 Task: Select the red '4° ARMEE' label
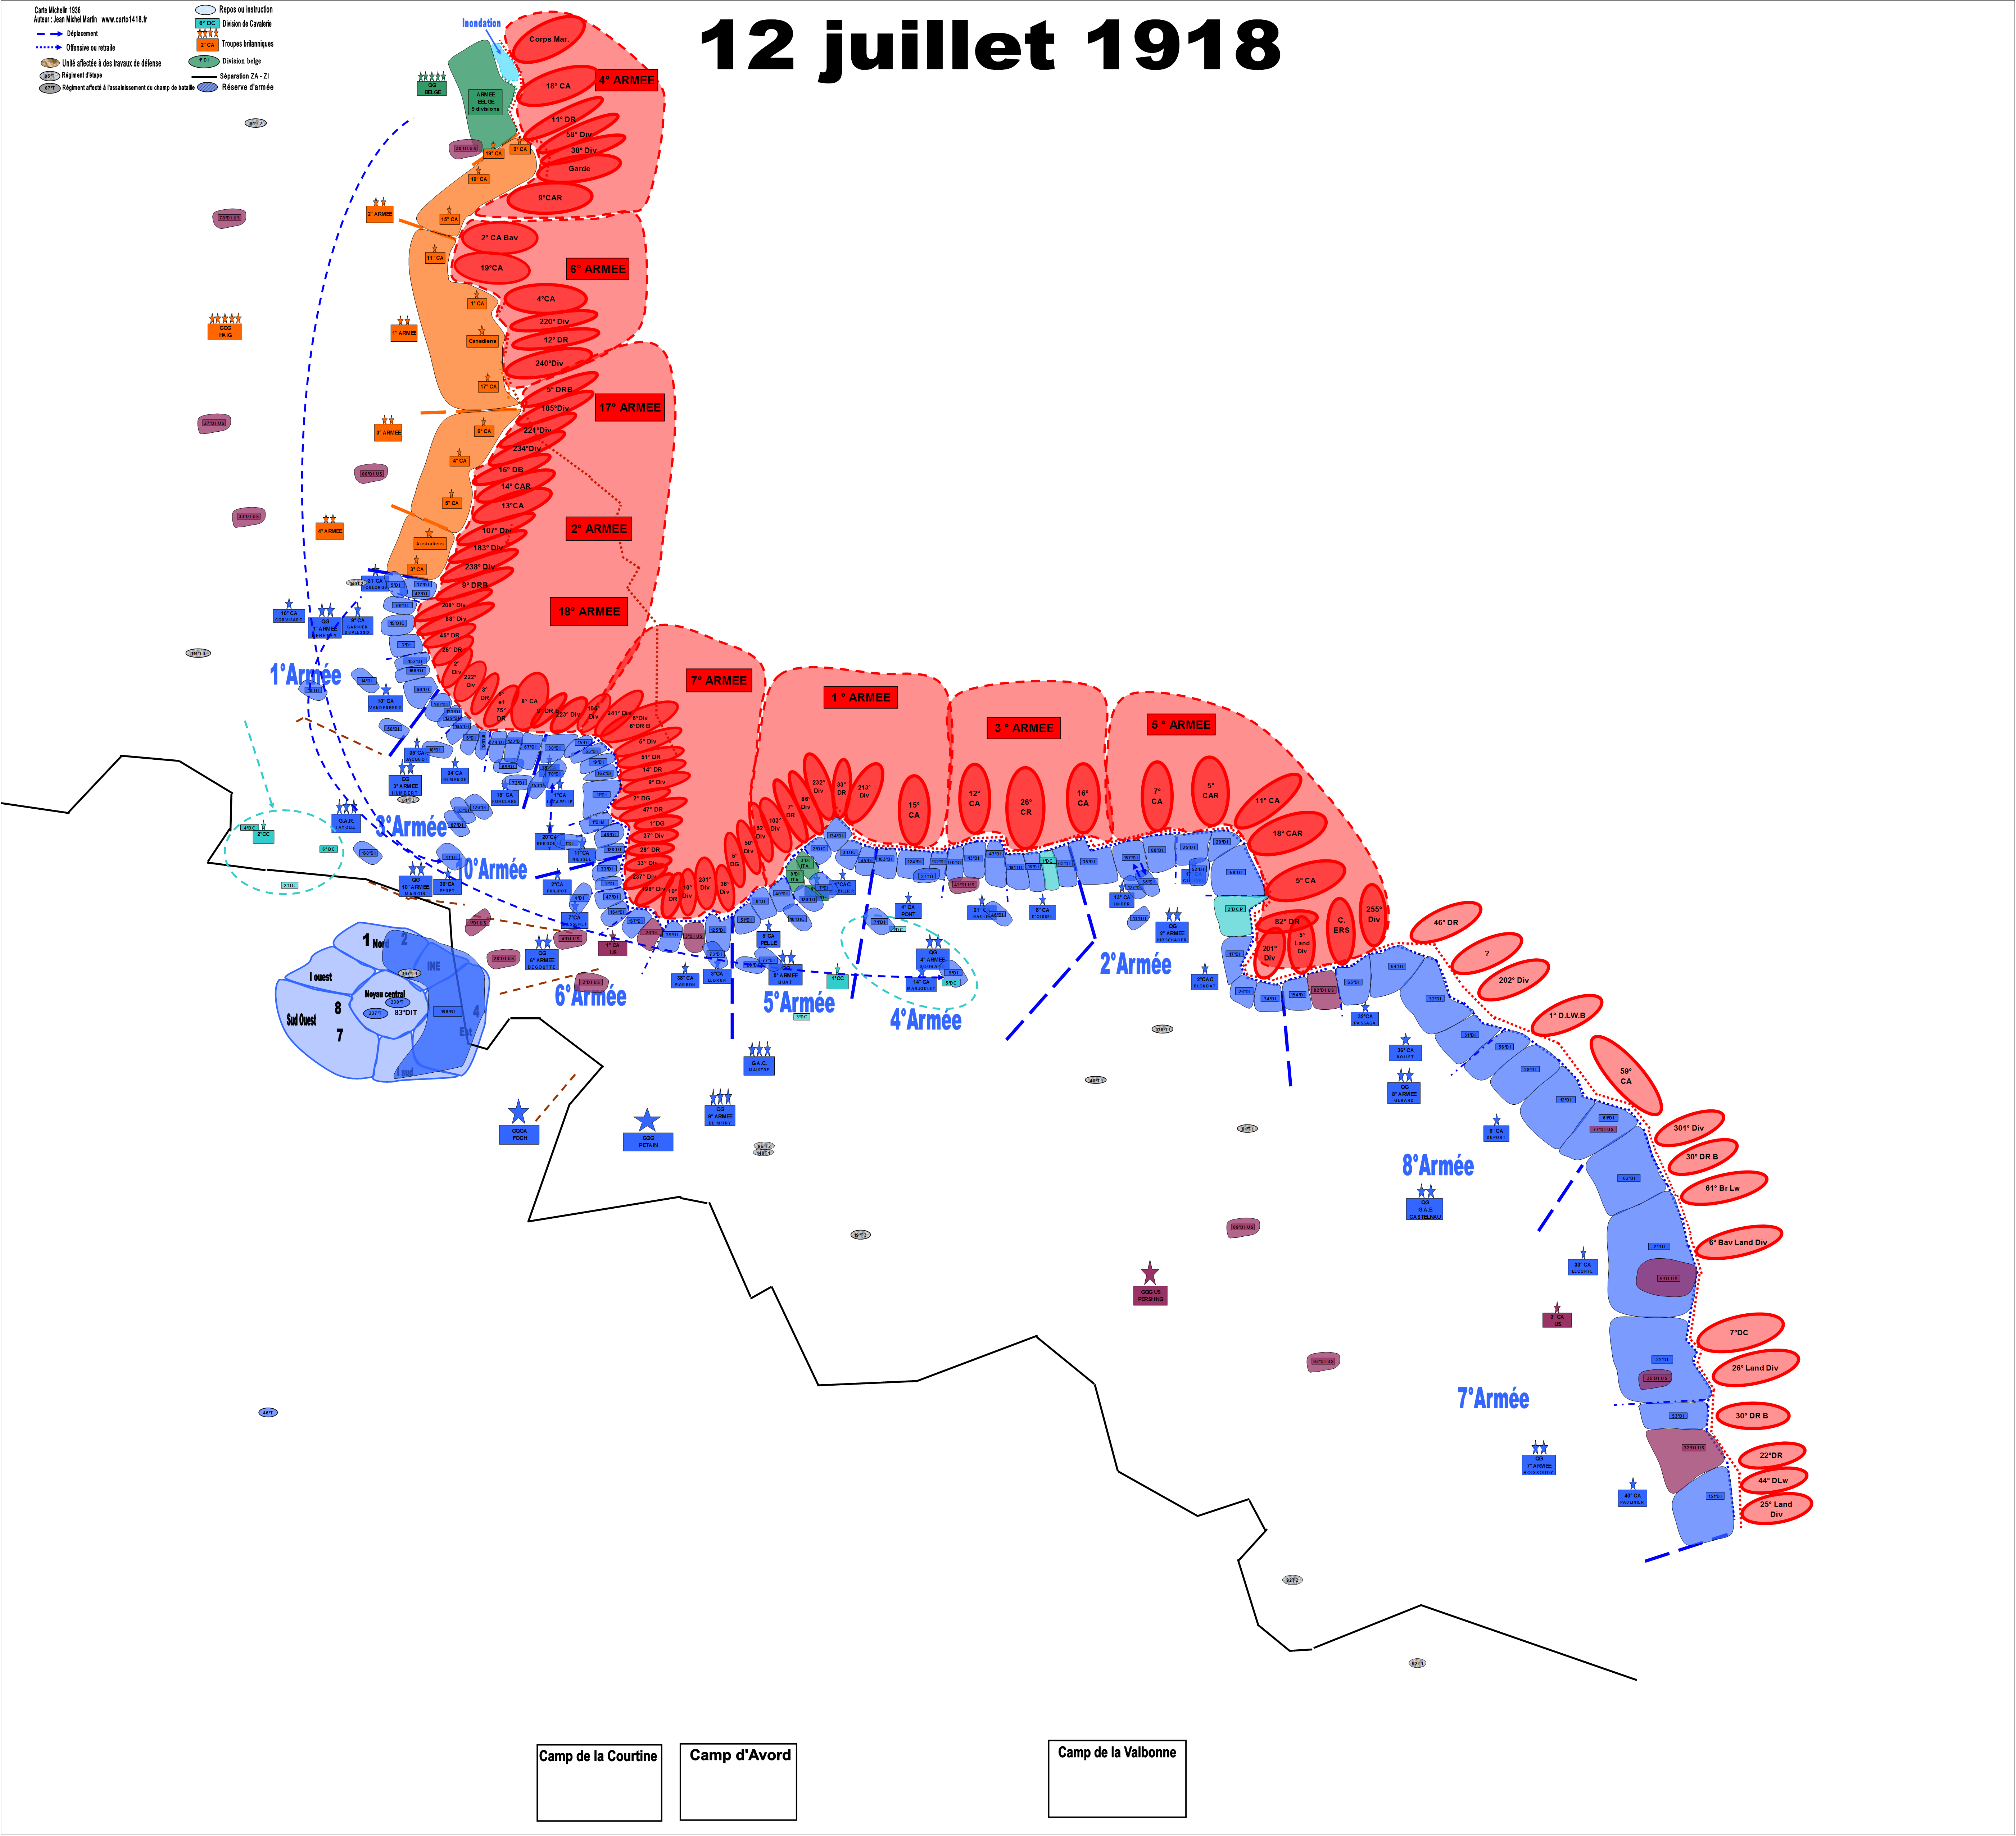click(x=627, y=80)
